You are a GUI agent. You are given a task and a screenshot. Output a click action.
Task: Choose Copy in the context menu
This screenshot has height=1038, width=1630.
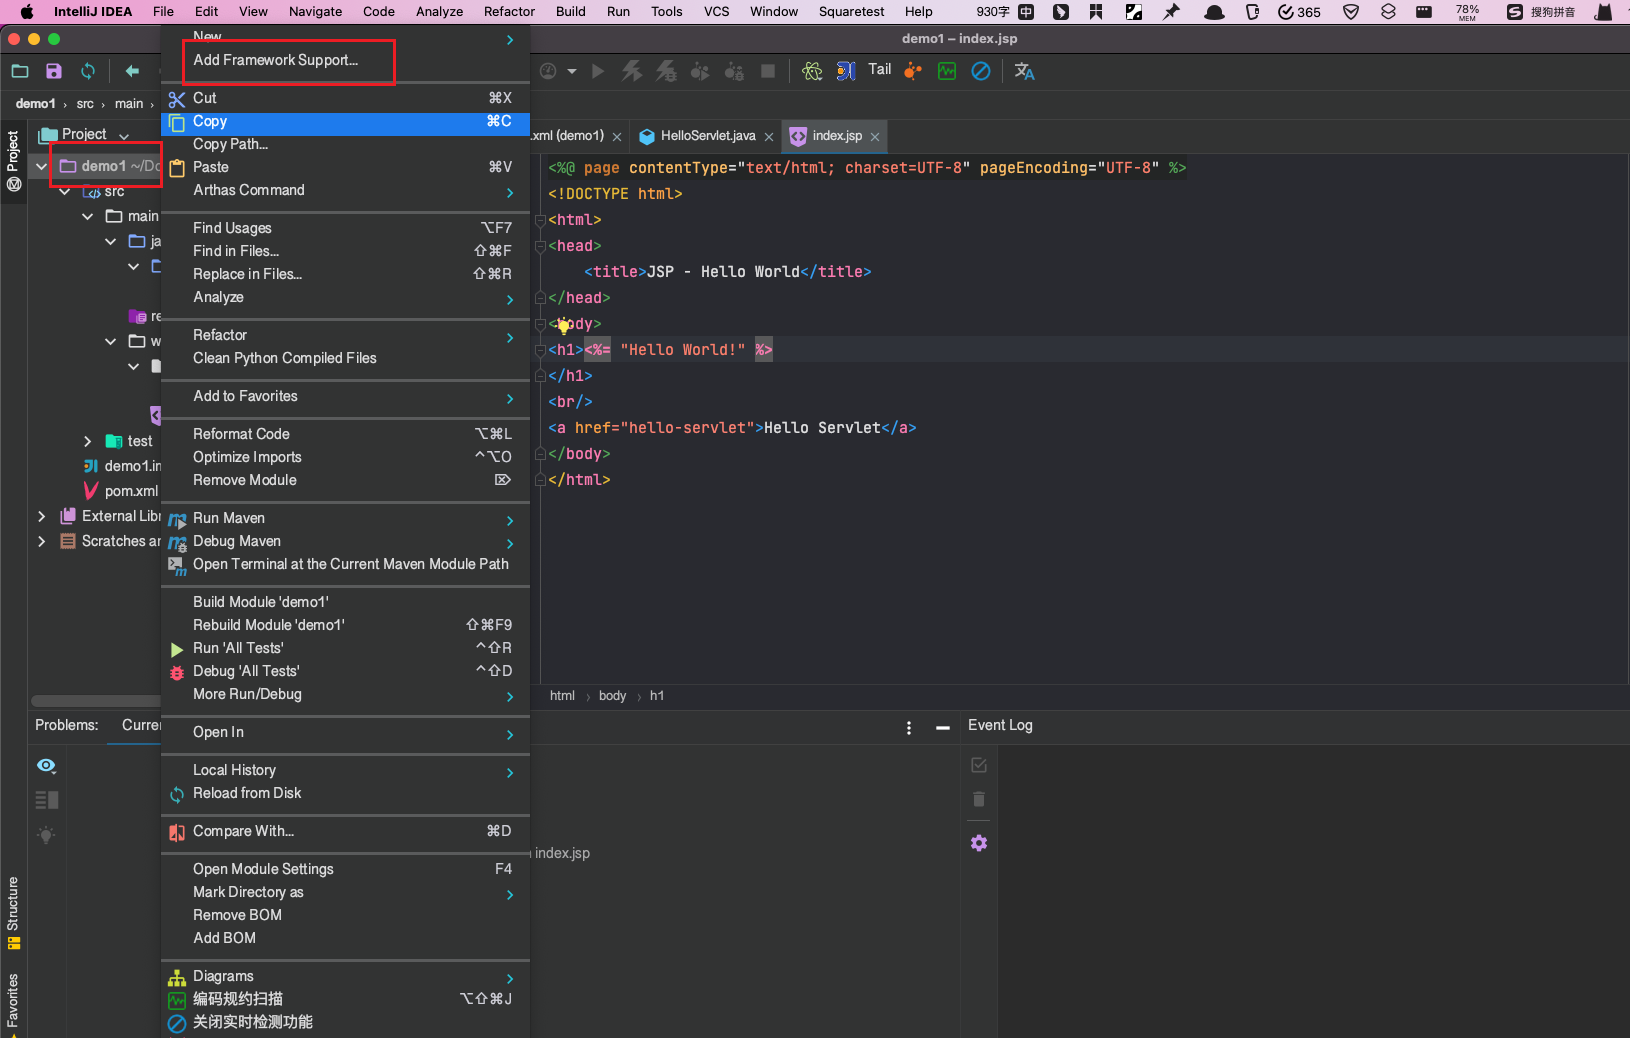pos(345,121)
